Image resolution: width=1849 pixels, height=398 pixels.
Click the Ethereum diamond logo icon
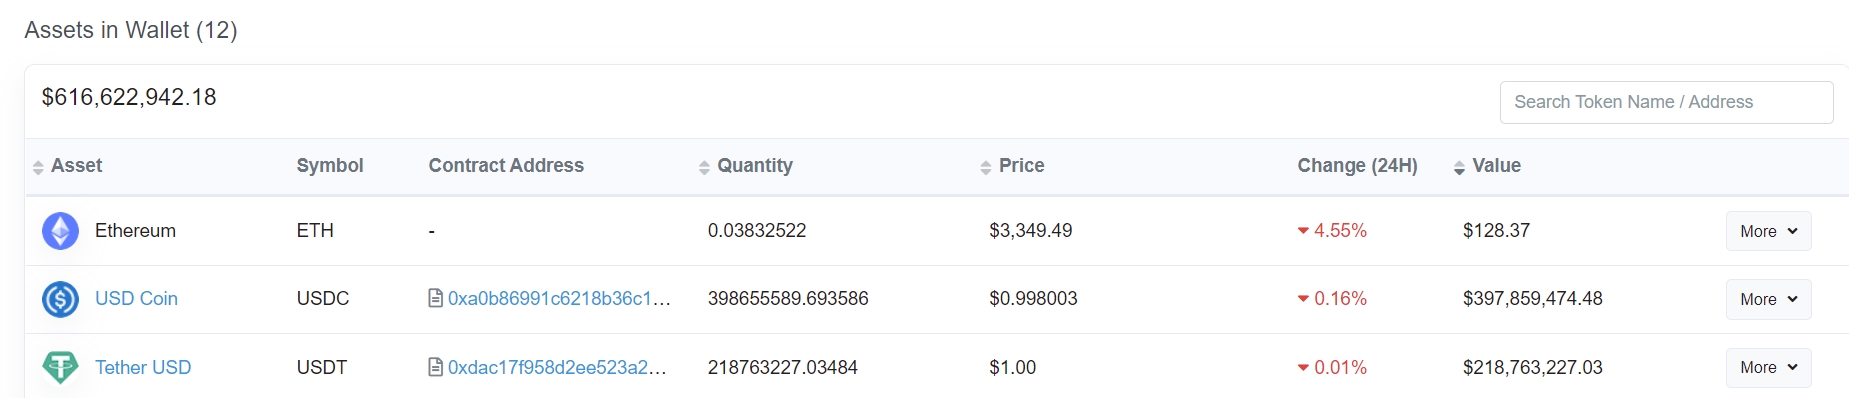pos(60,231)
